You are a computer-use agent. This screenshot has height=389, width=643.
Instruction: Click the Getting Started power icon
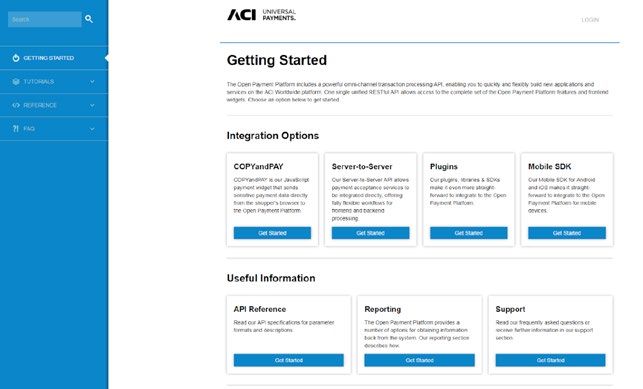coord(16,58)
